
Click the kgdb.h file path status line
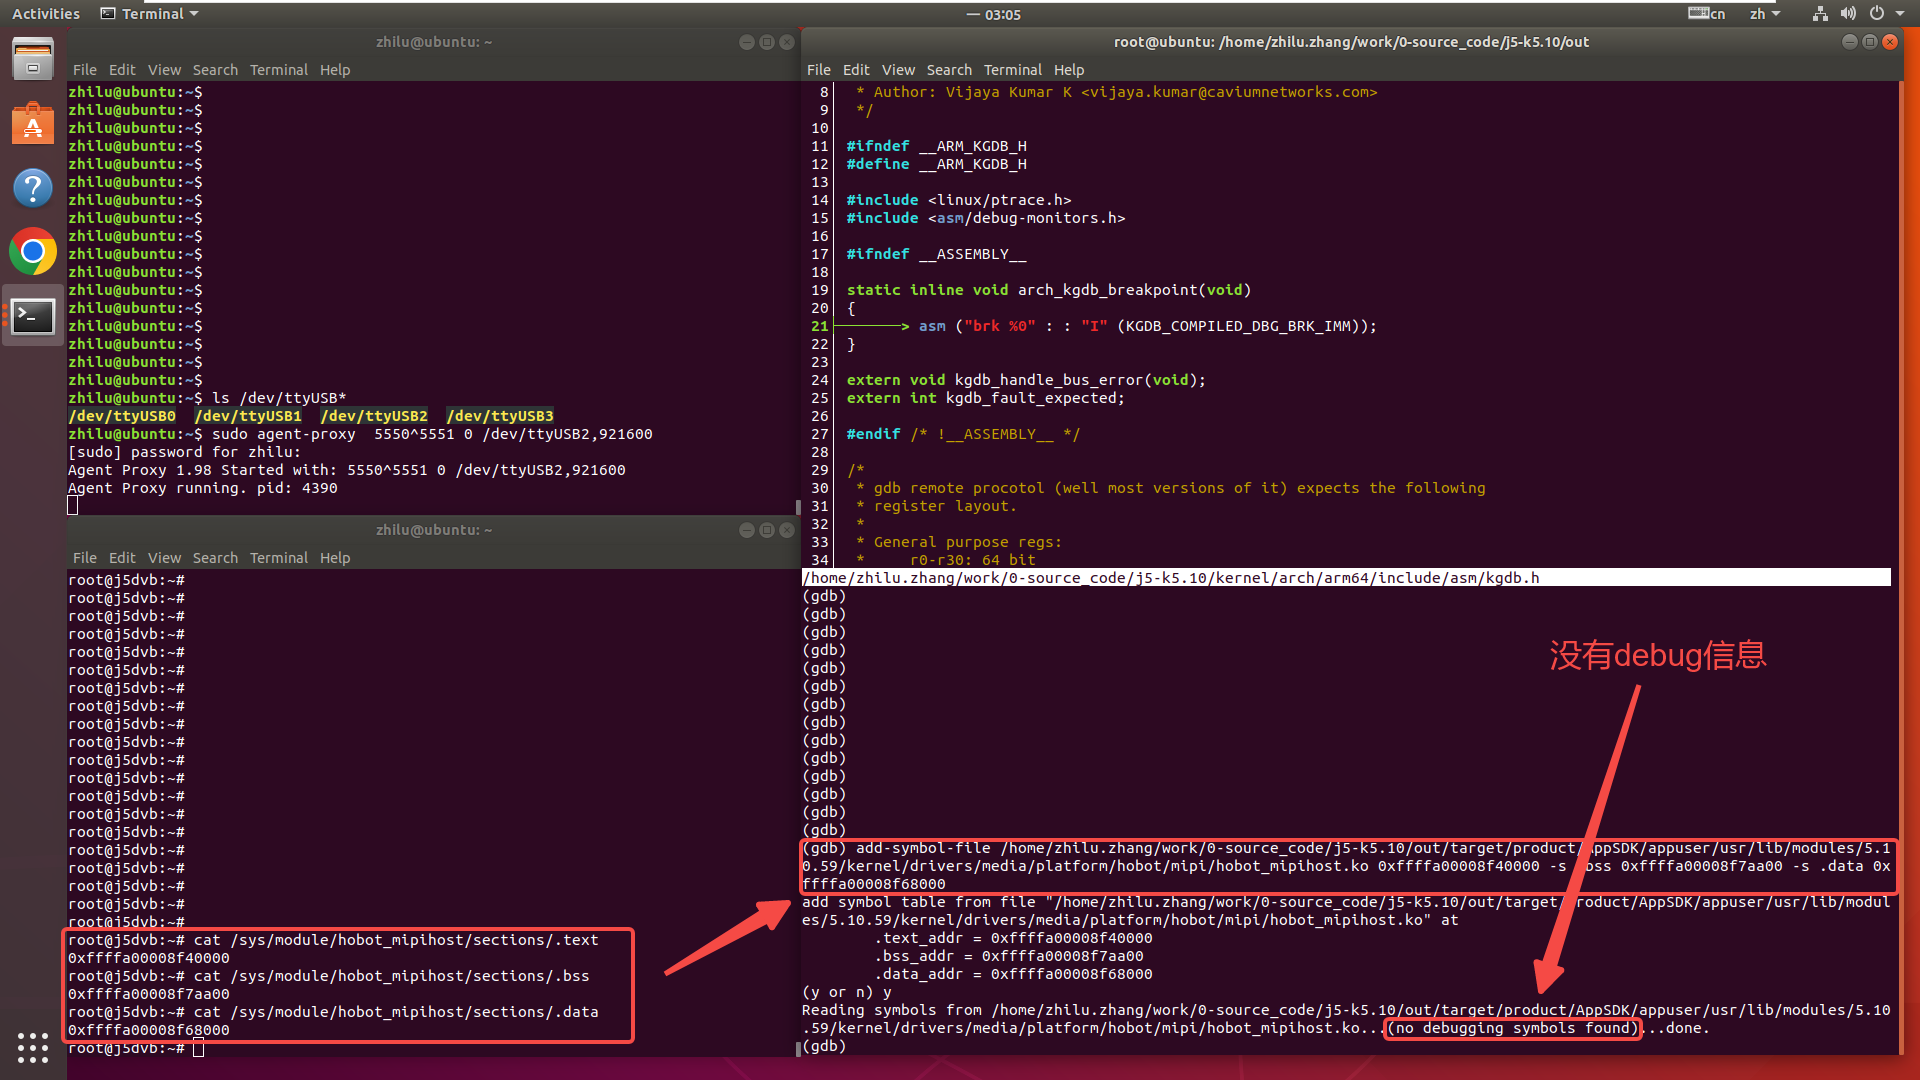tap(1346, 578)
